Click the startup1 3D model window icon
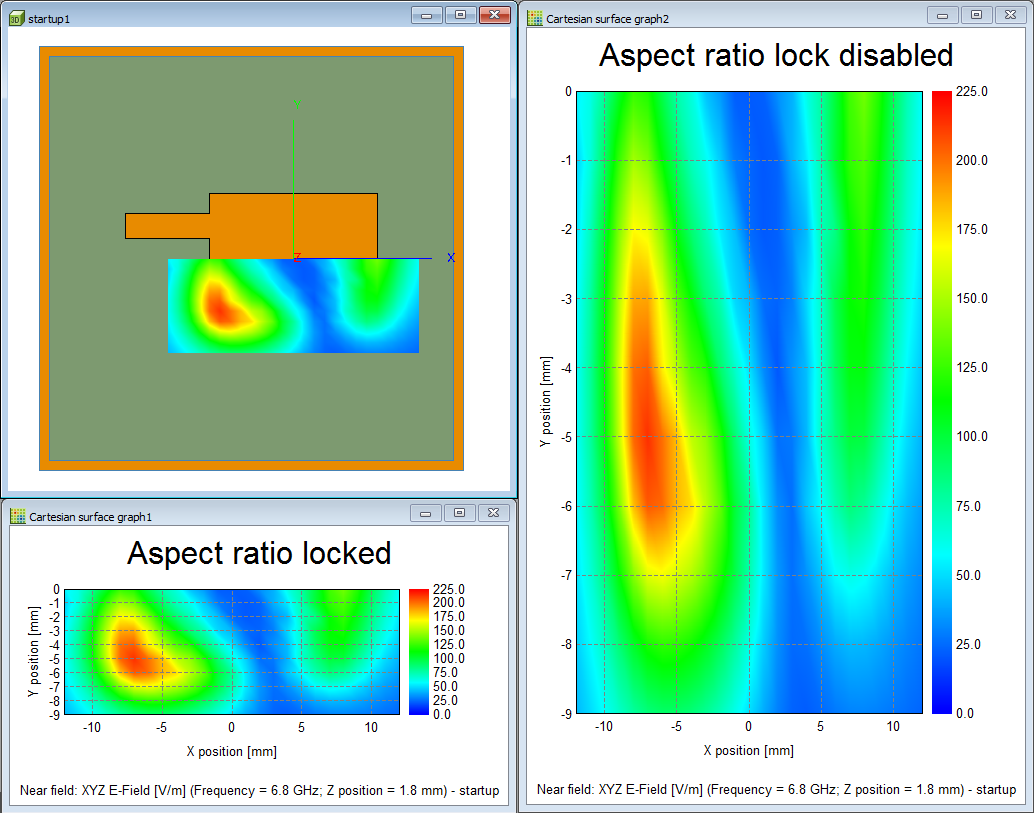Screen dimensions: 1034x813 [16, 19]
